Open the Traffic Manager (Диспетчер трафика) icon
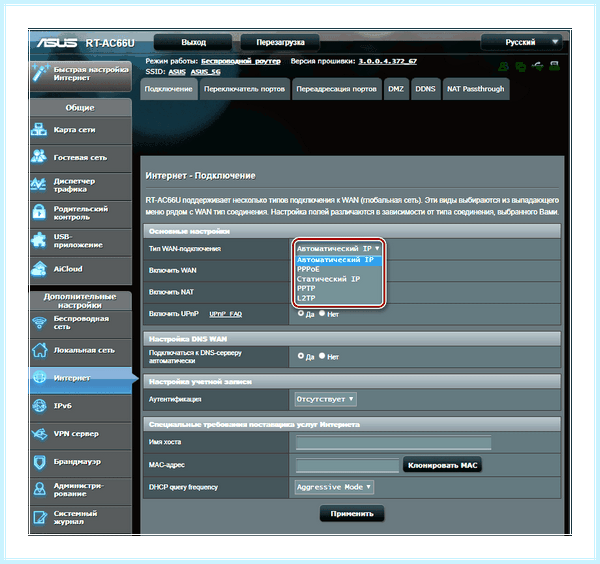This screenshot has width=600, height=564. click(x=39, y=185)
